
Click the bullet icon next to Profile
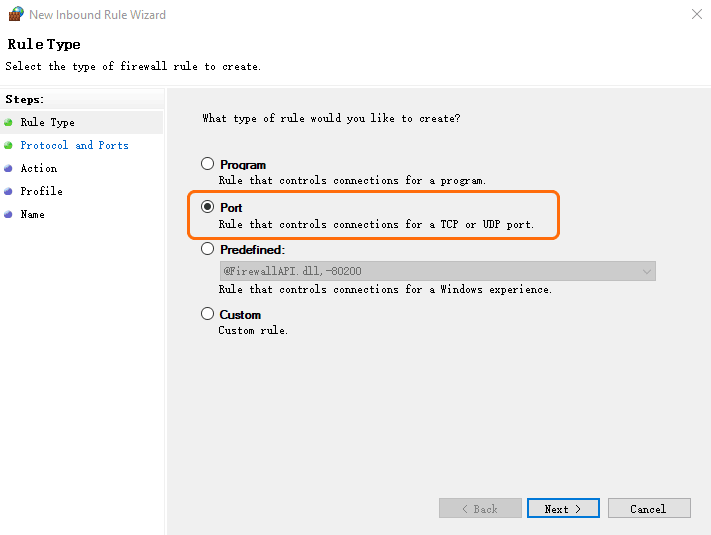point(9,192)
